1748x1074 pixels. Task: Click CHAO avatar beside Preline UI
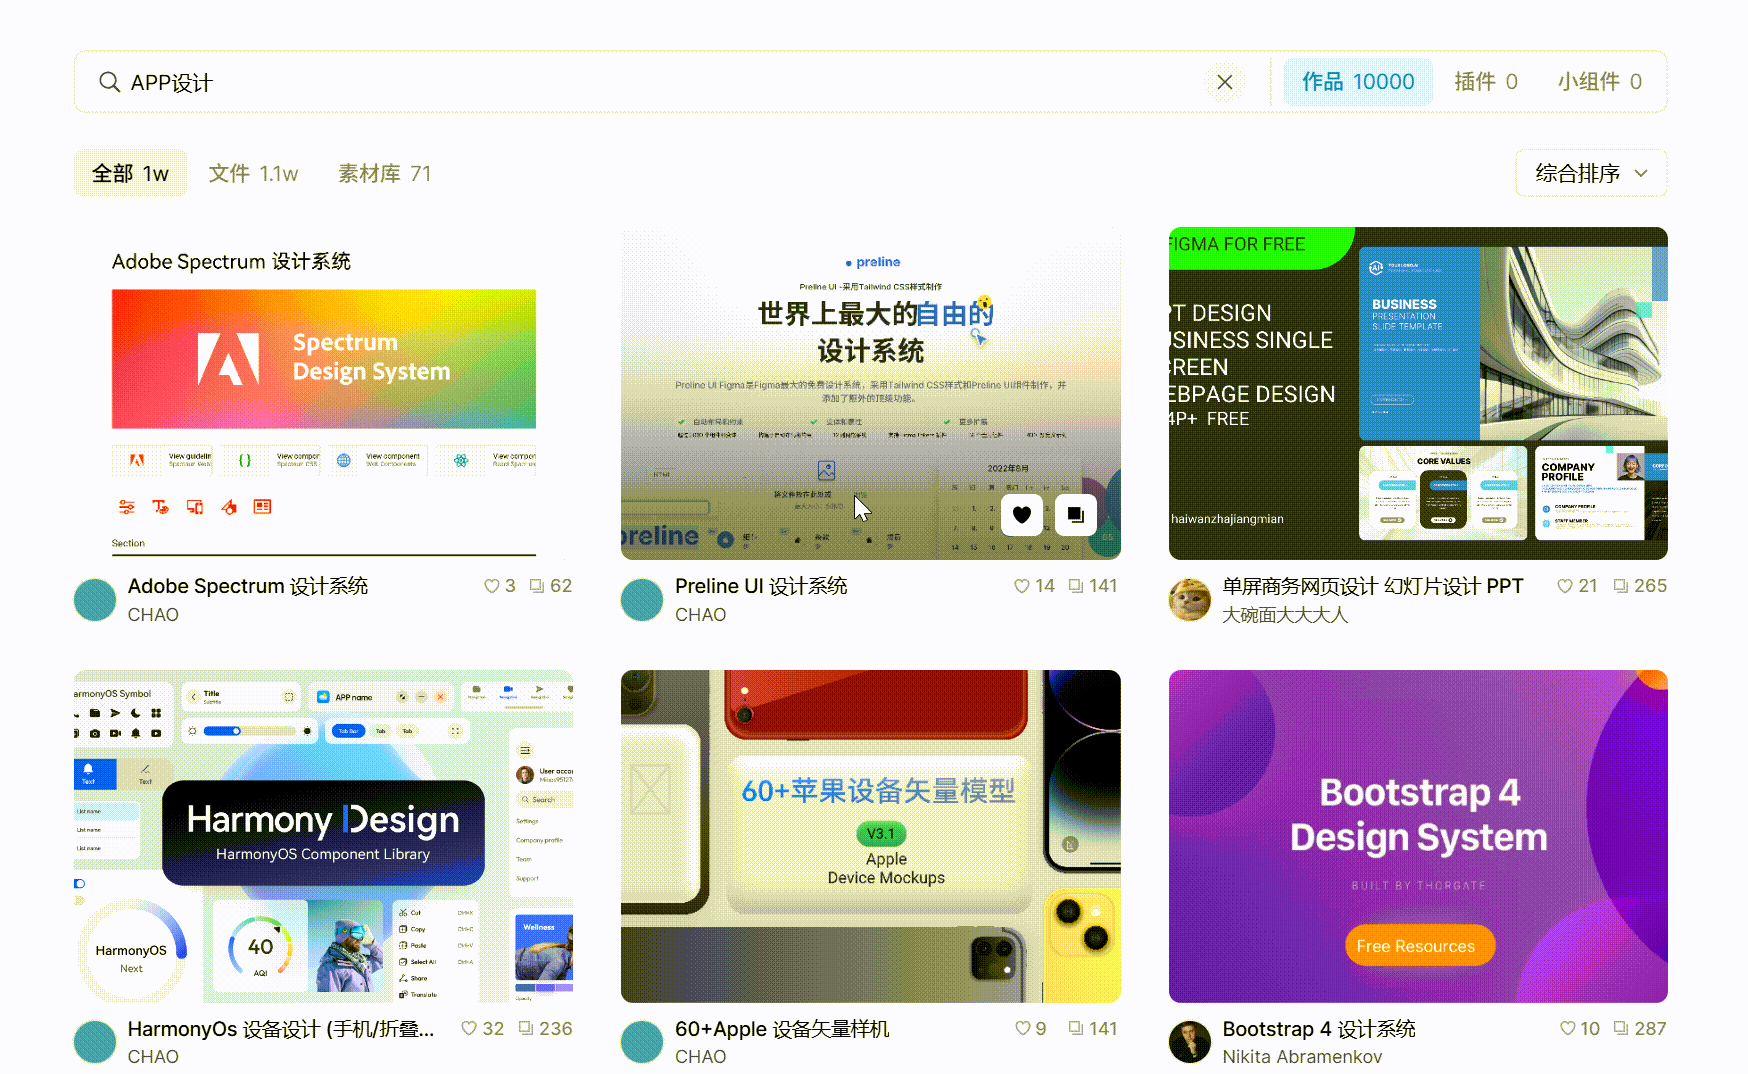[642, 600]
